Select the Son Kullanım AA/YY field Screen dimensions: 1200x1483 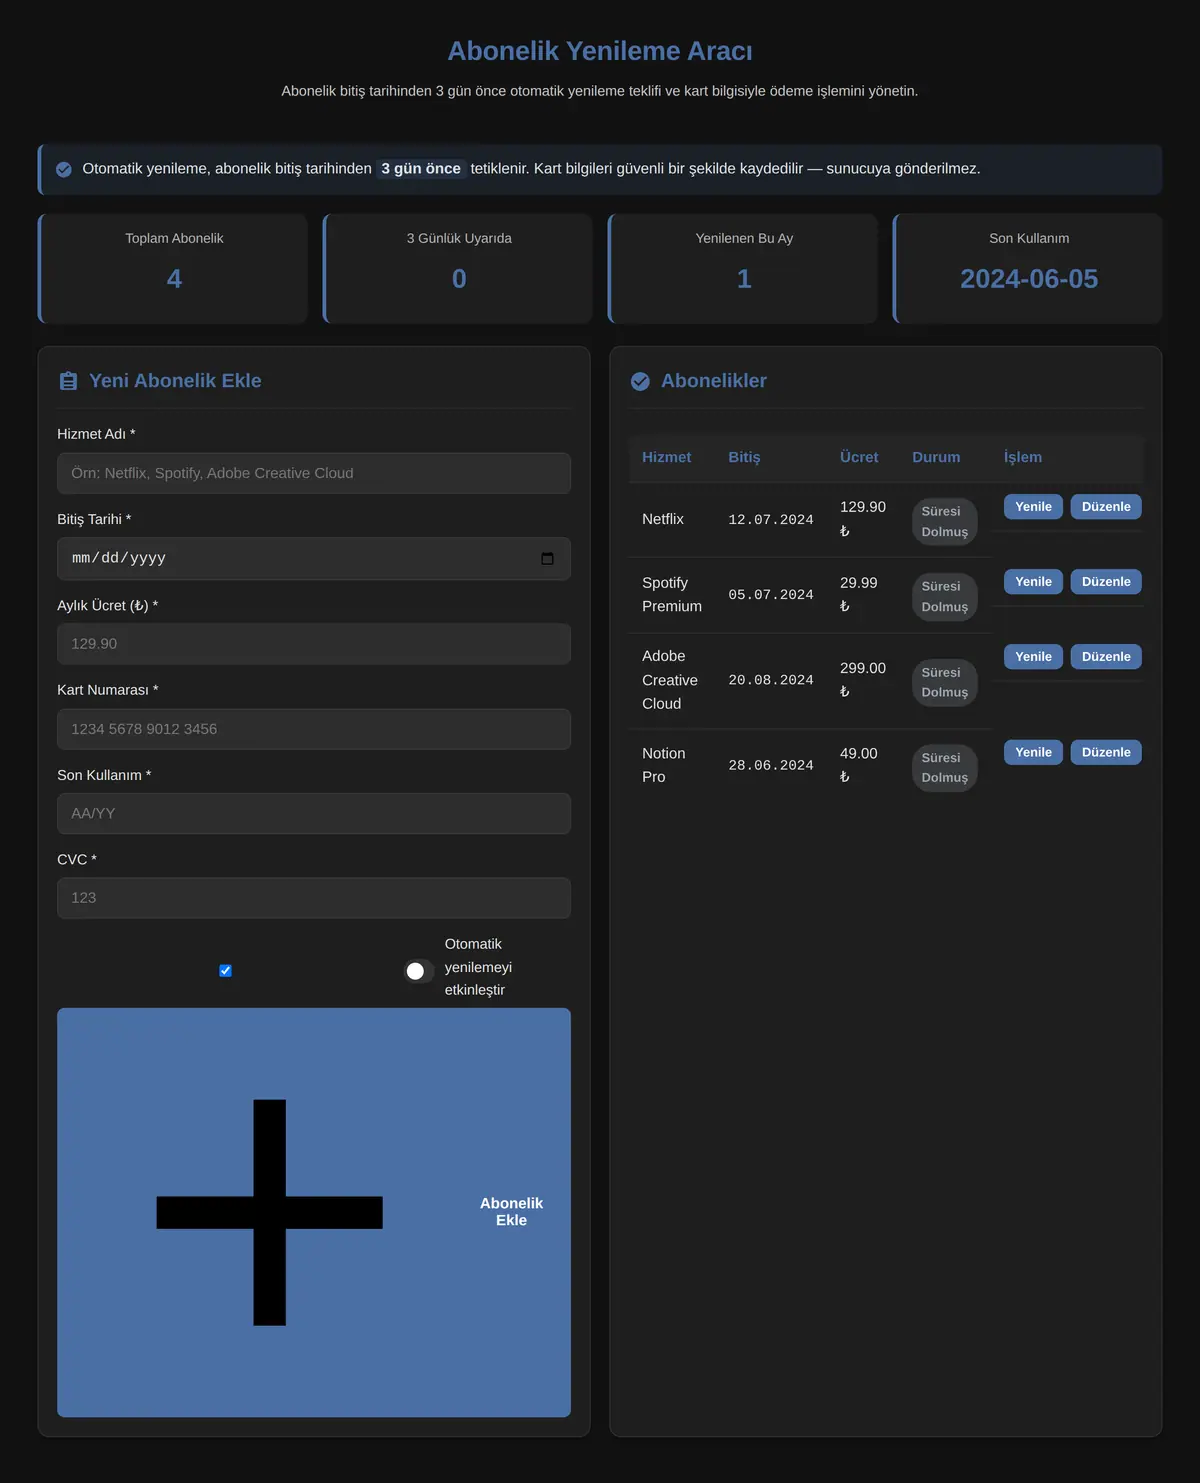tap(314, 813)
